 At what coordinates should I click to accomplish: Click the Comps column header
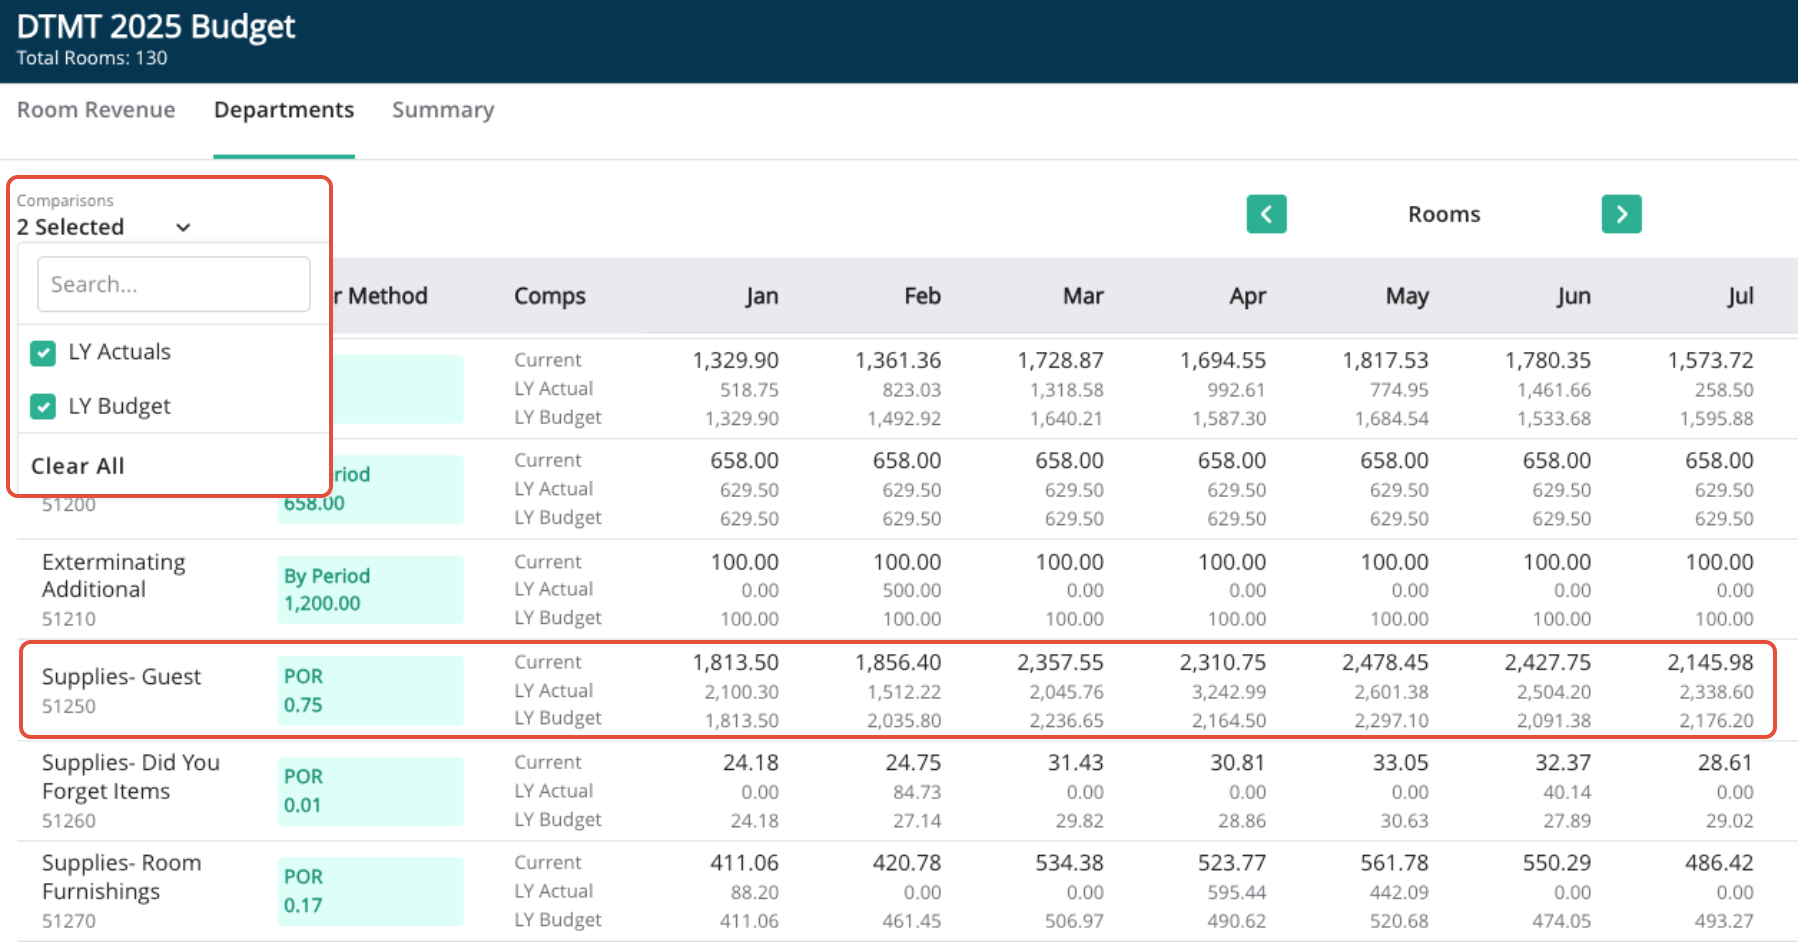tap(550, 296)
